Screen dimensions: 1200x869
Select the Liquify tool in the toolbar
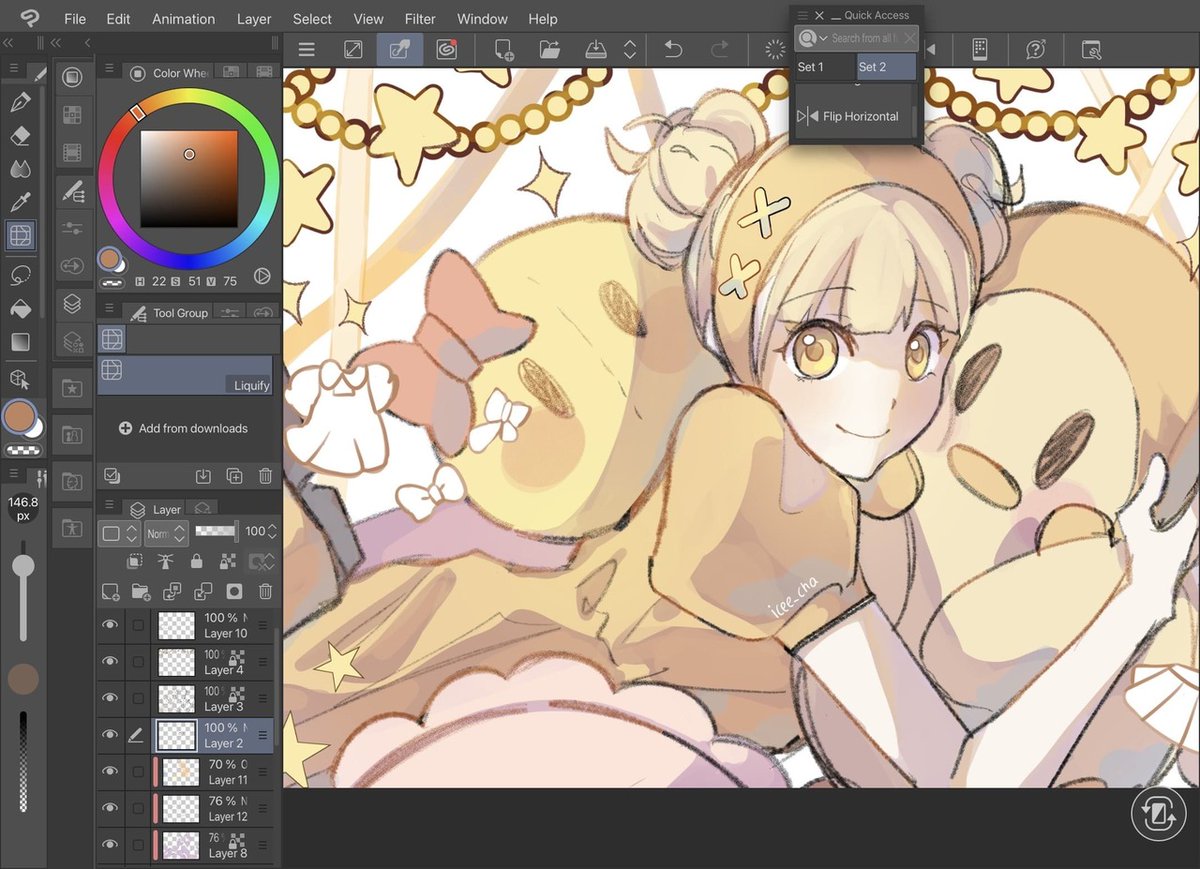pos(20,236)
